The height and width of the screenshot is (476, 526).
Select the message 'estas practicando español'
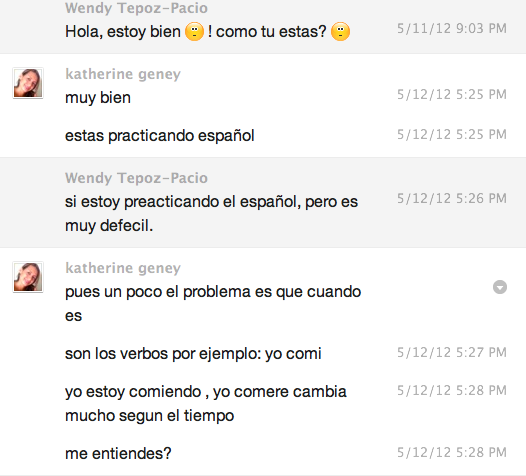tap(160, 136)
